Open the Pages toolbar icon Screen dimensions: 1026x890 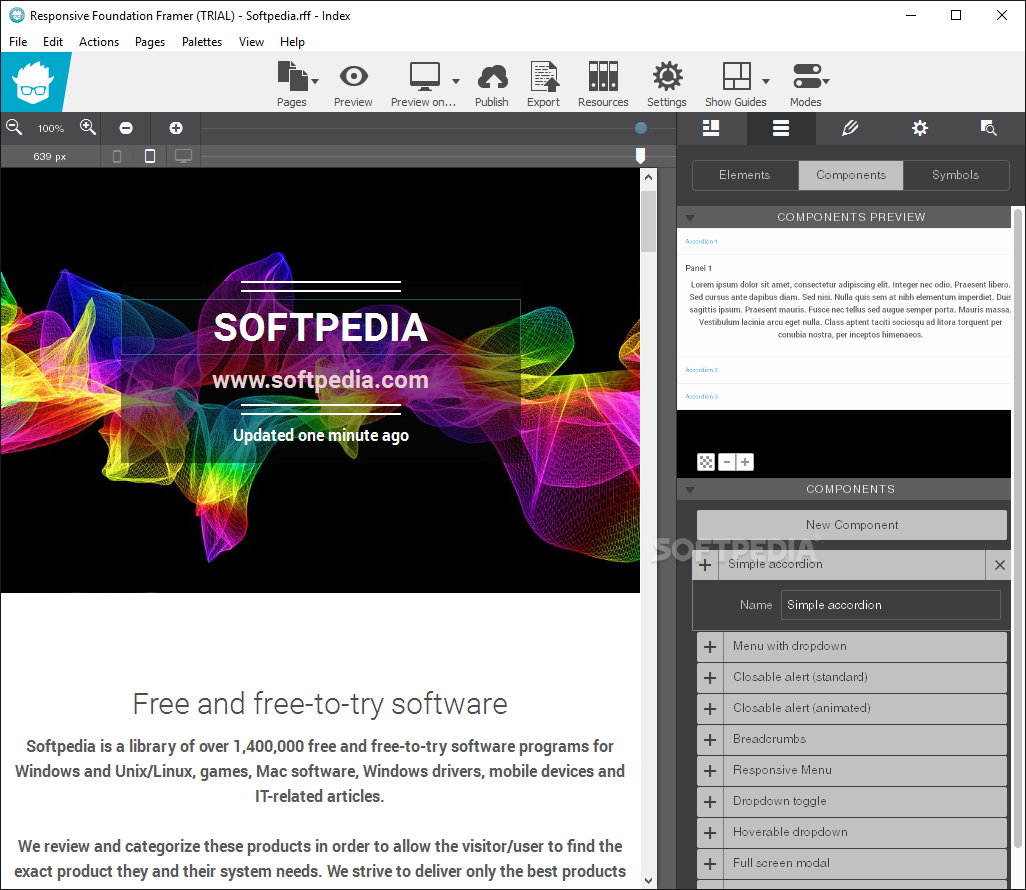coord(292,77)
